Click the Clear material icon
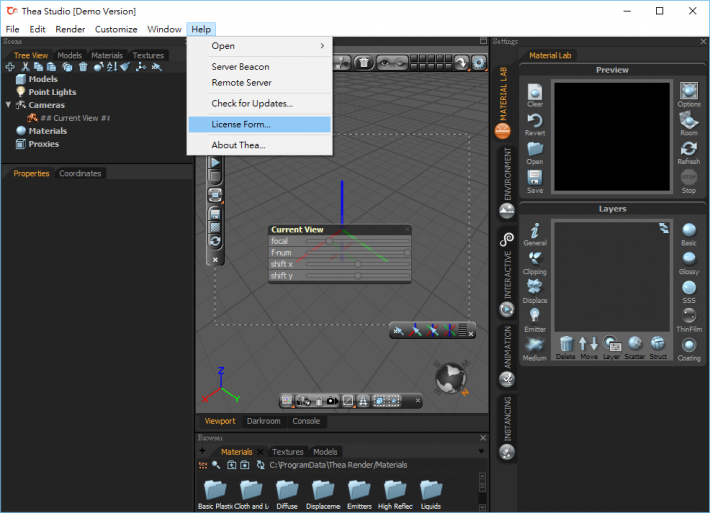The image size is (710, 513). tap(535, 94)
